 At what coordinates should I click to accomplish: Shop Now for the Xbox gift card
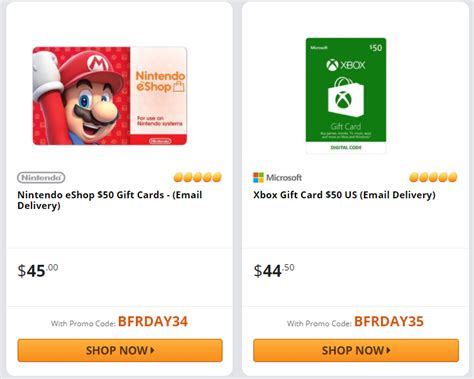pos(356,350)
